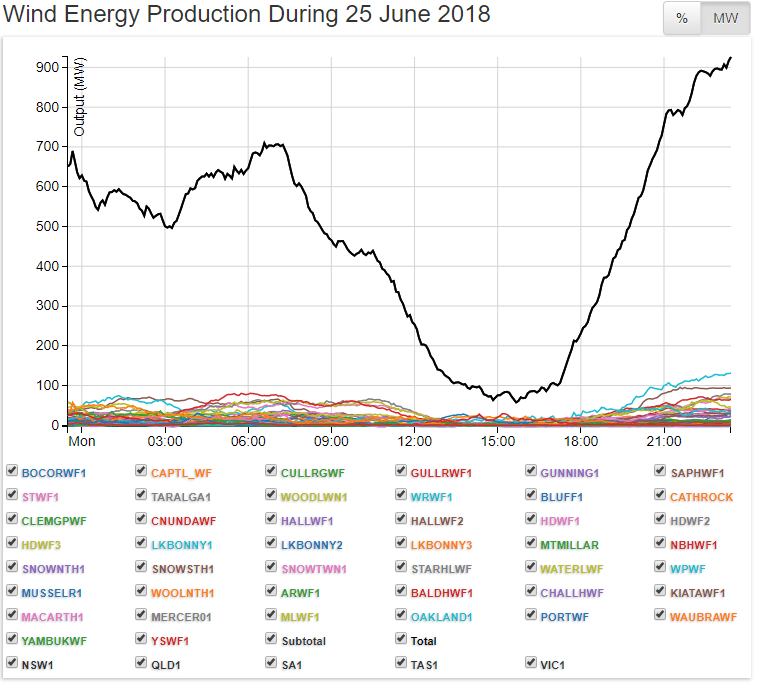
Task: Hide the Total line via its checkbox
Action: pyautogui.click(x=401, y=638)
